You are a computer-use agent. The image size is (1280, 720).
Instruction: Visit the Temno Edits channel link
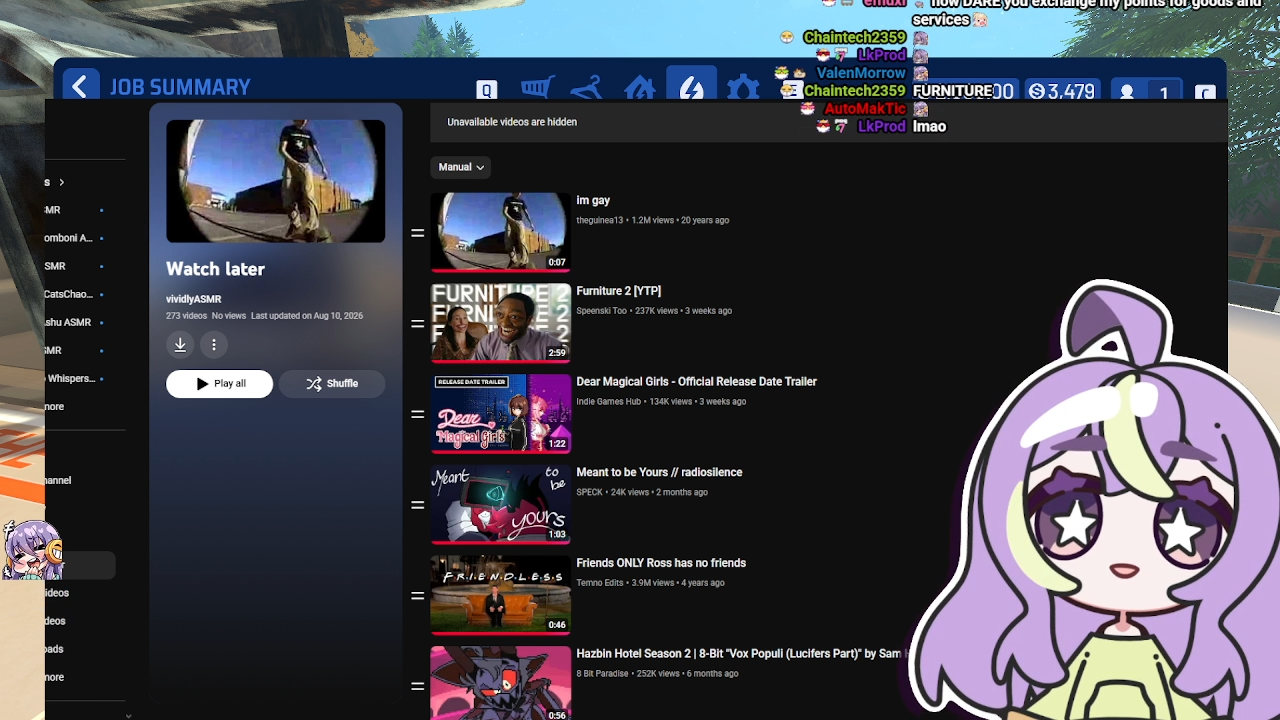pos(600,583)
